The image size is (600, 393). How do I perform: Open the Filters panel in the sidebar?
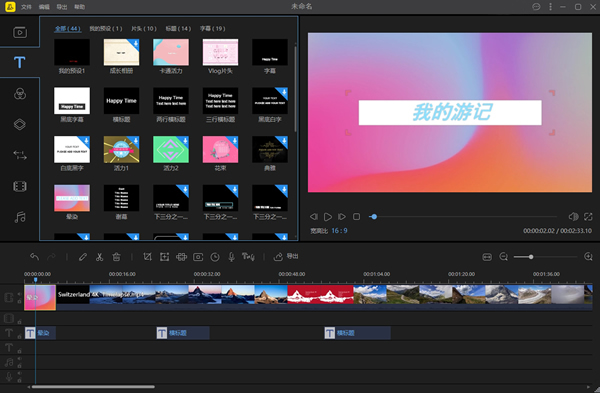point(20,94)
